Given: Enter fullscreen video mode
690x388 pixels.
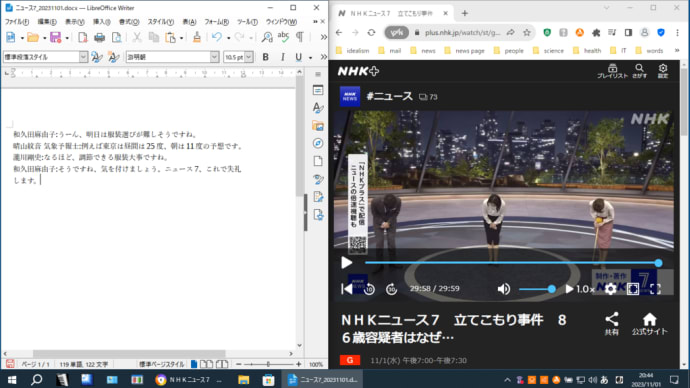Looking at the screenshot, I should coord(655,289).
